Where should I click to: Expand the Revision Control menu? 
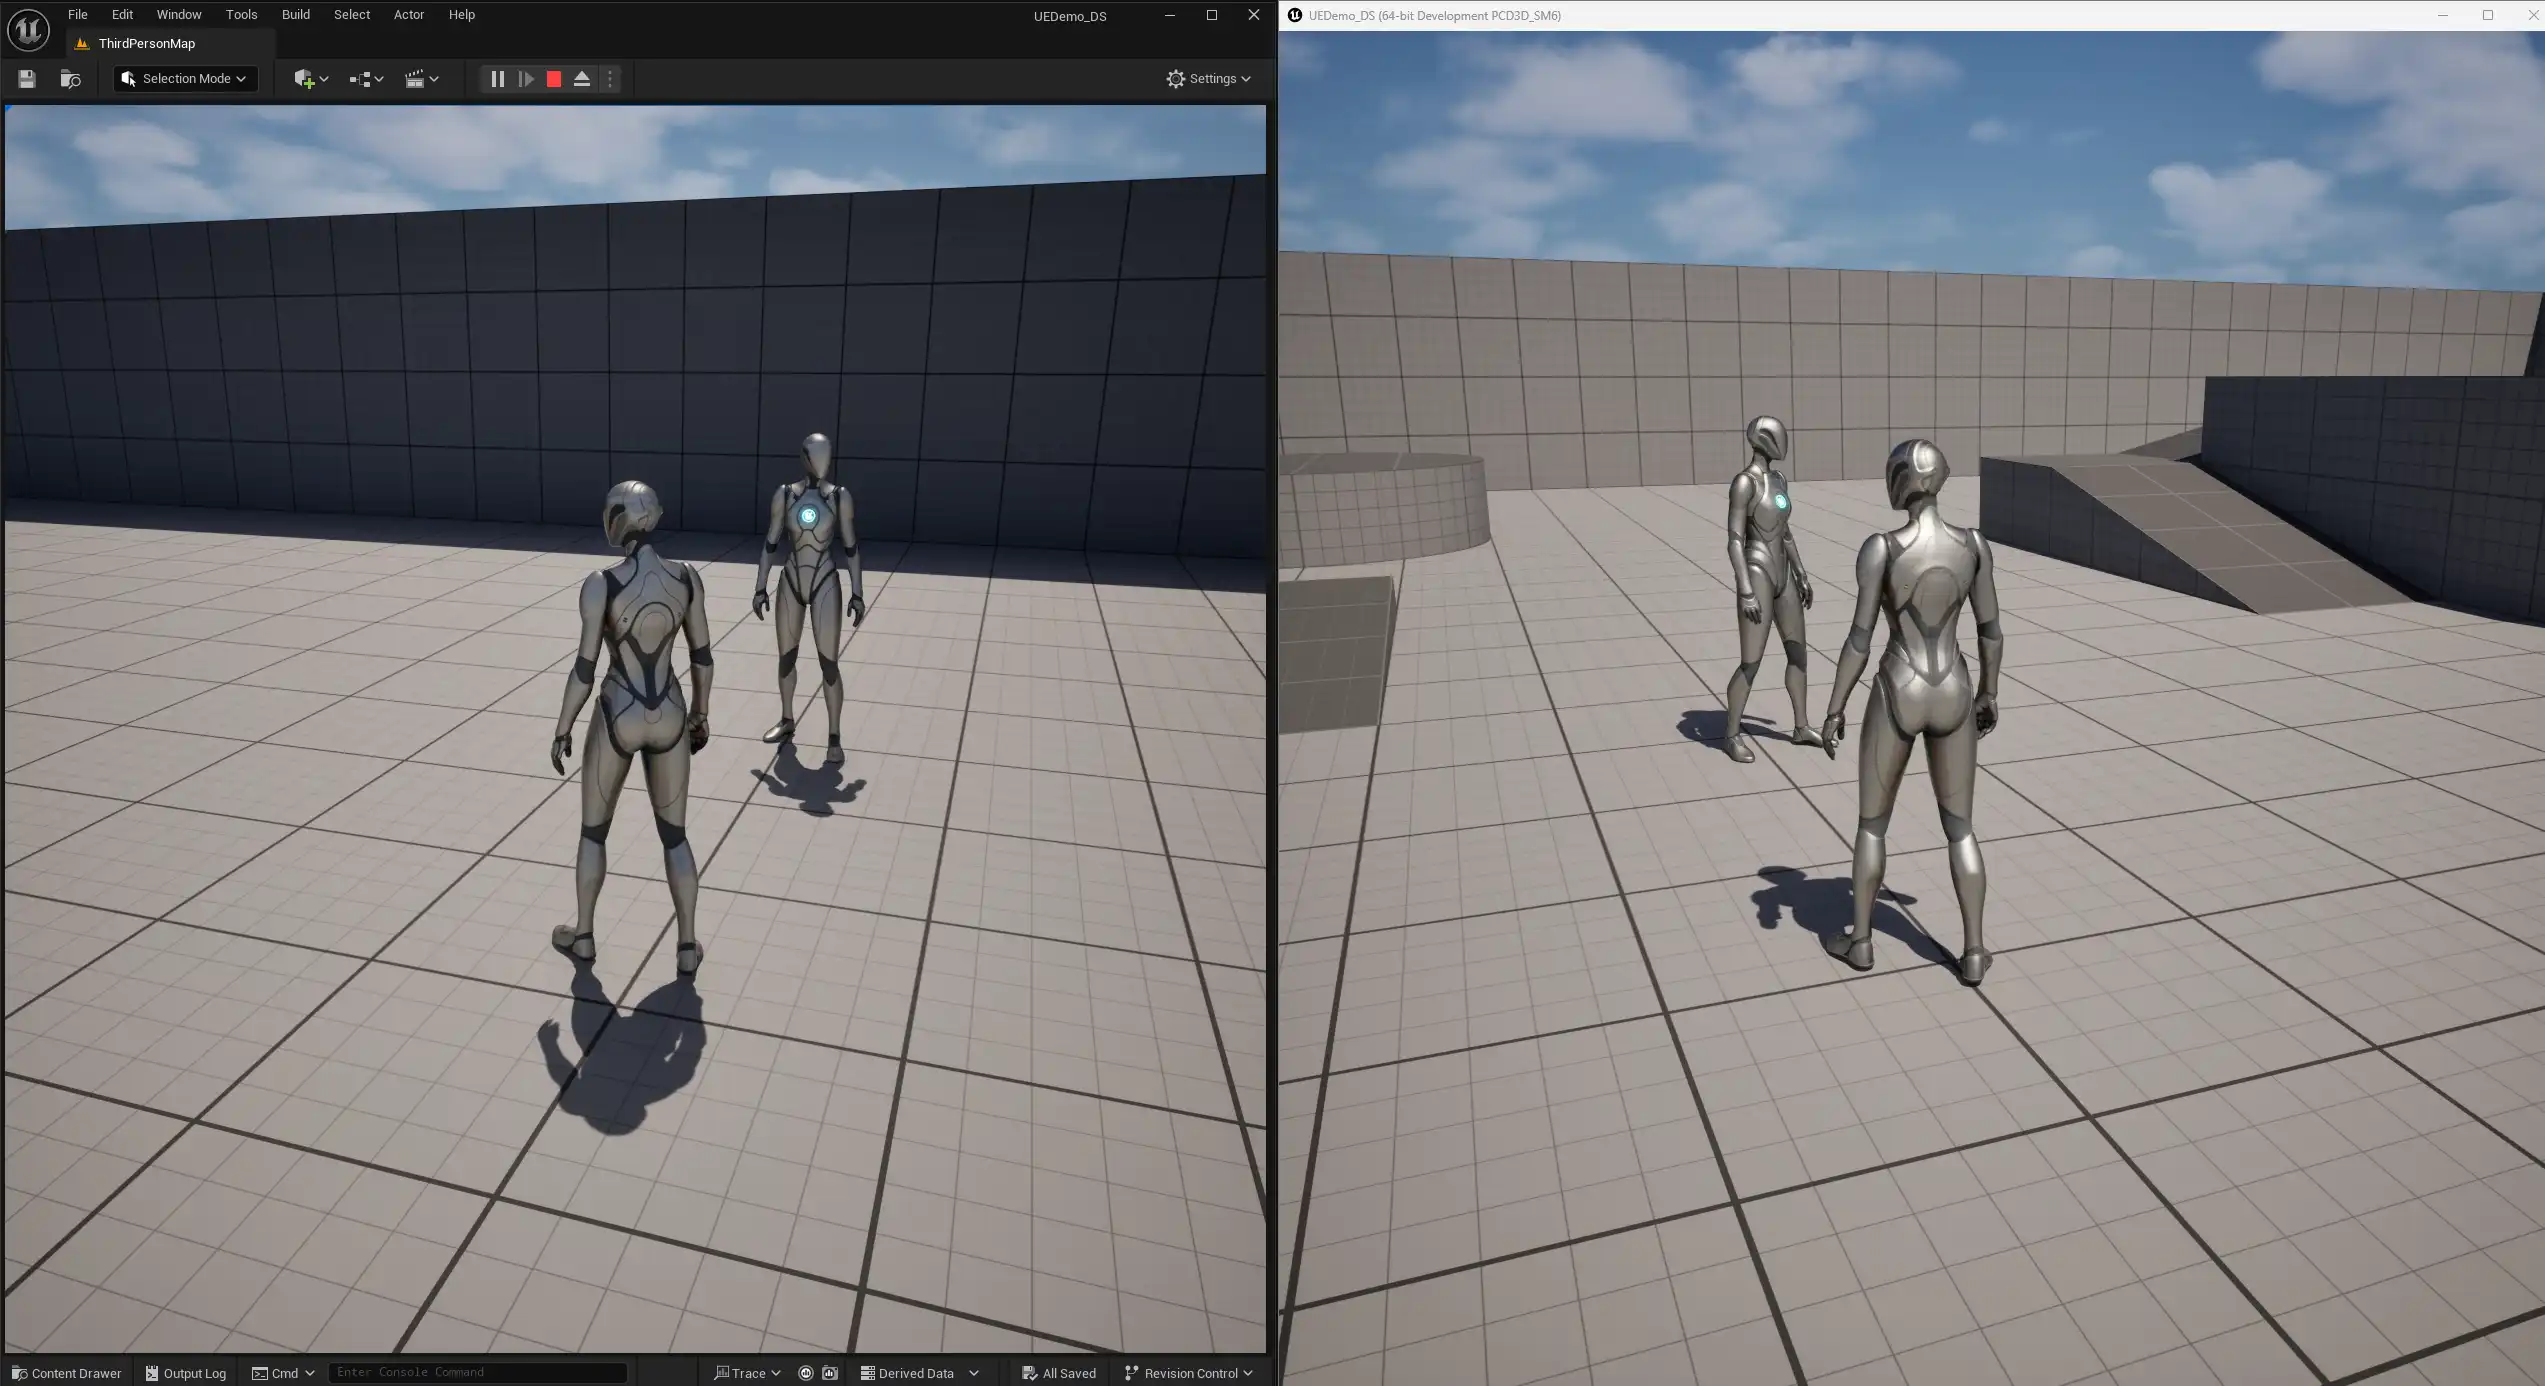(x=1188, y=1373)
